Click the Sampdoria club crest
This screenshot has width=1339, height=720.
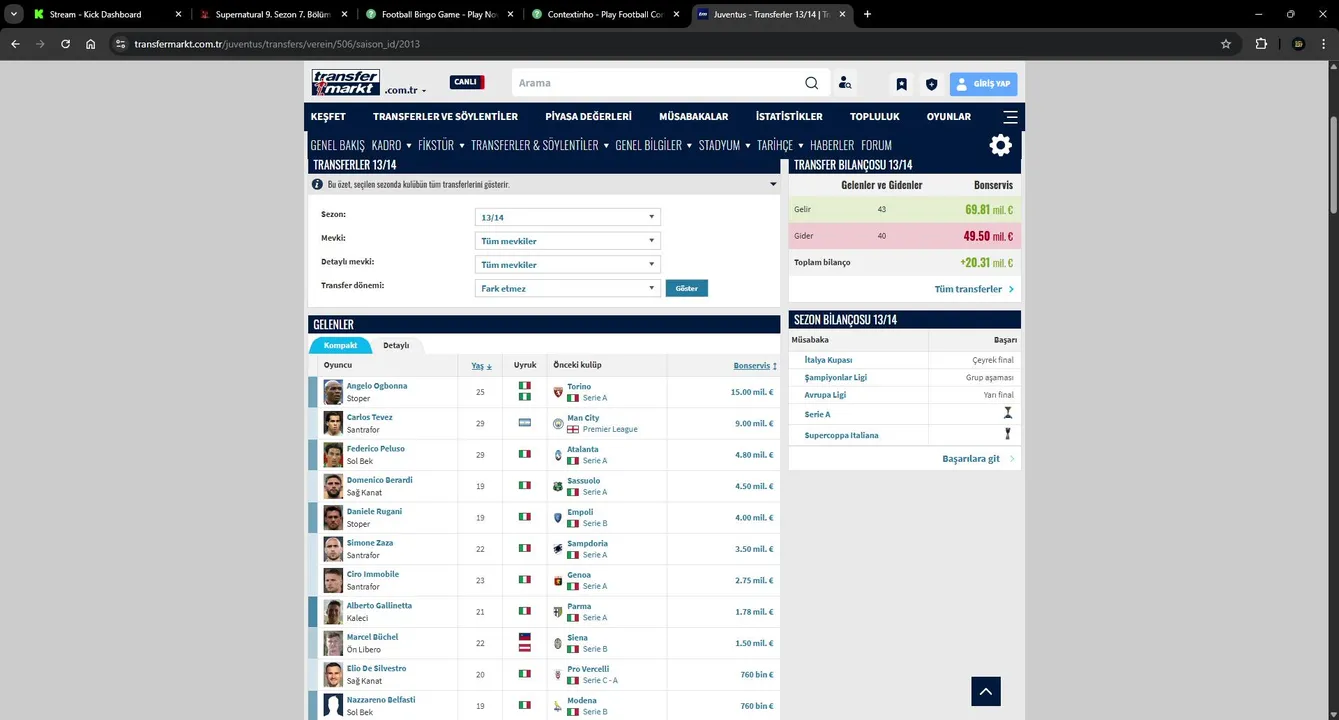coord(558,549)
